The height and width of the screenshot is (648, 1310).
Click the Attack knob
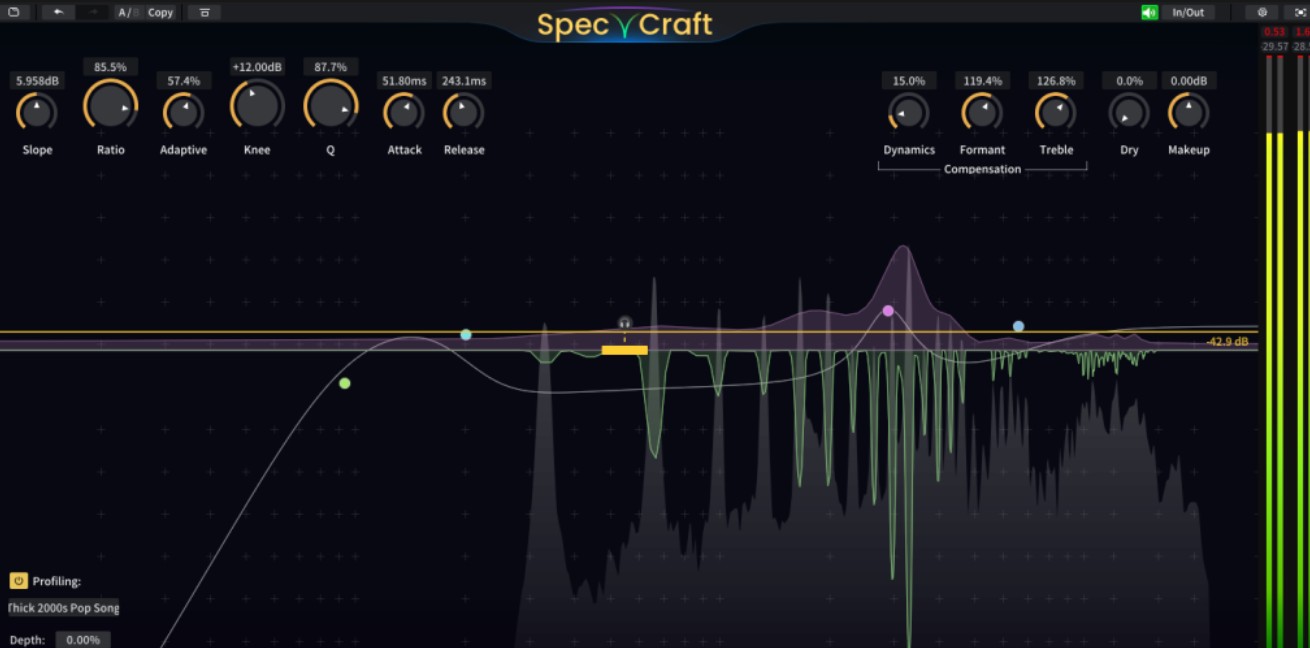pyautogui.click(x=404, y=112)
